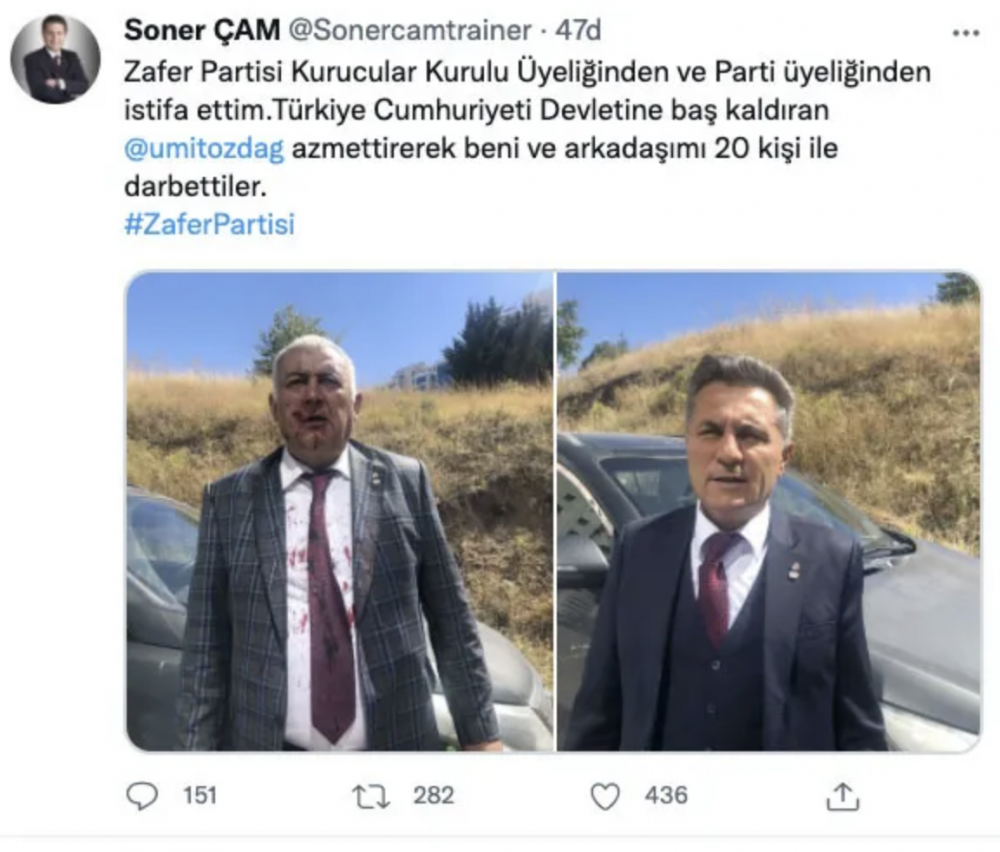Click the reply speech bubble icon
Viewport: 1000px width, 852px height.
142,796
